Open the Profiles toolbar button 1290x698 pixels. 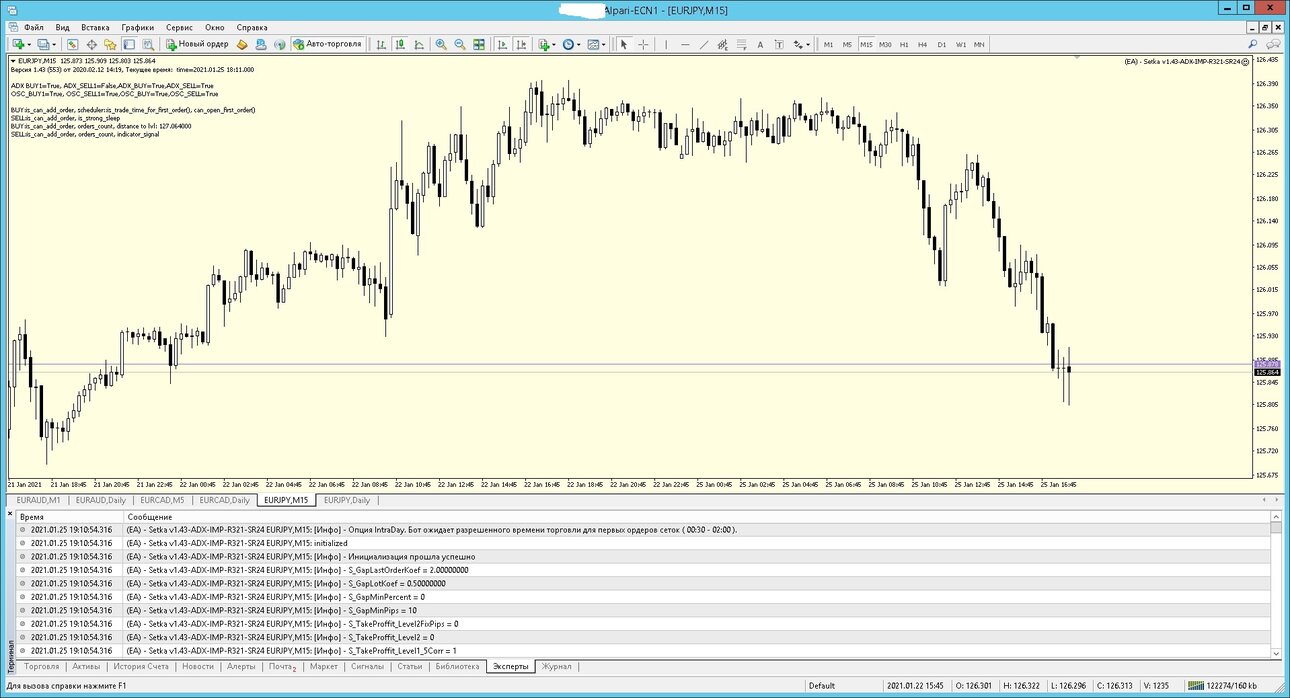coord(46,44)
